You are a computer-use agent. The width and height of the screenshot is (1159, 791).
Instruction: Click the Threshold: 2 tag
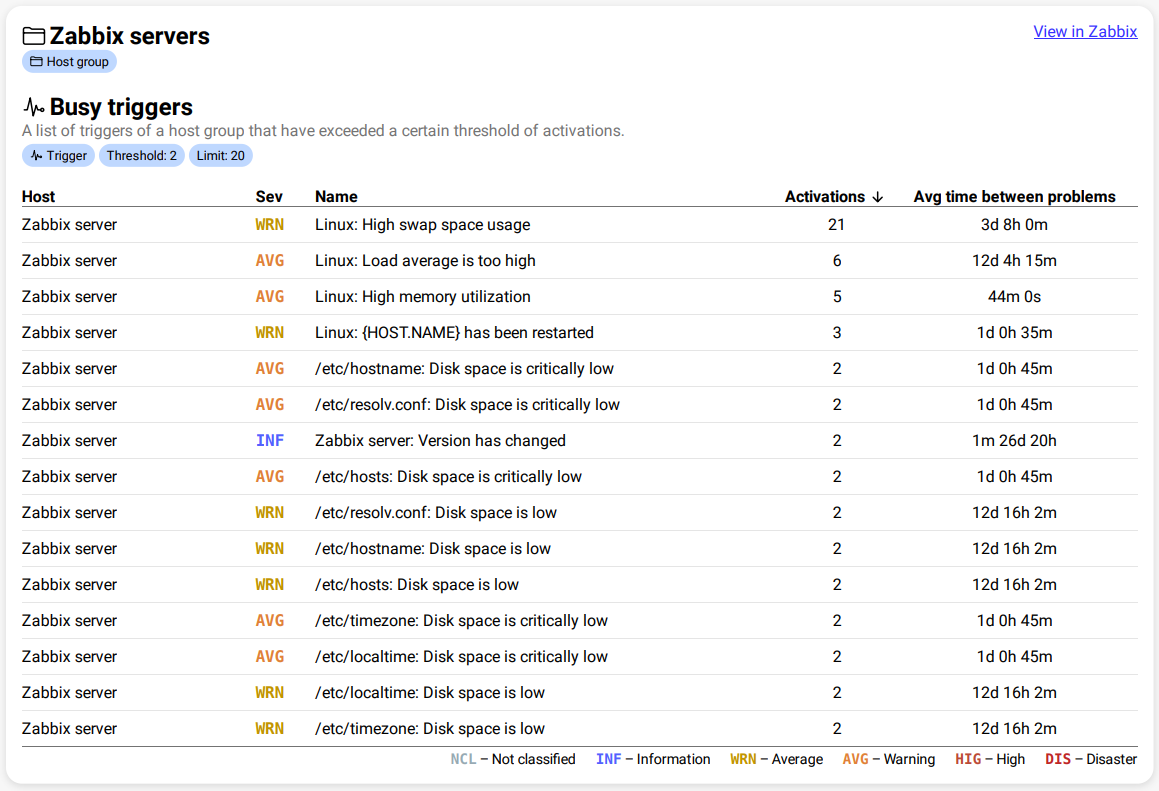point(141,156)
